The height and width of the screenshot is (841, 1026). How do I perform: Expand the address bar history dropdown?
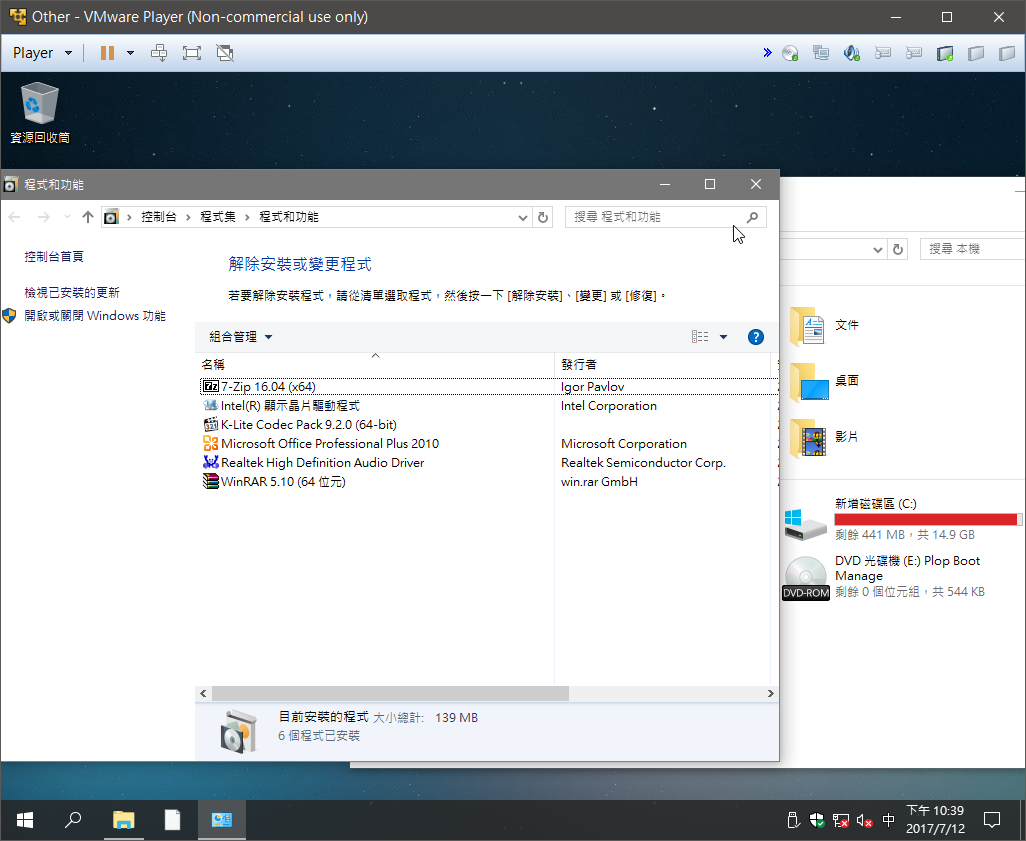[523, 217]
